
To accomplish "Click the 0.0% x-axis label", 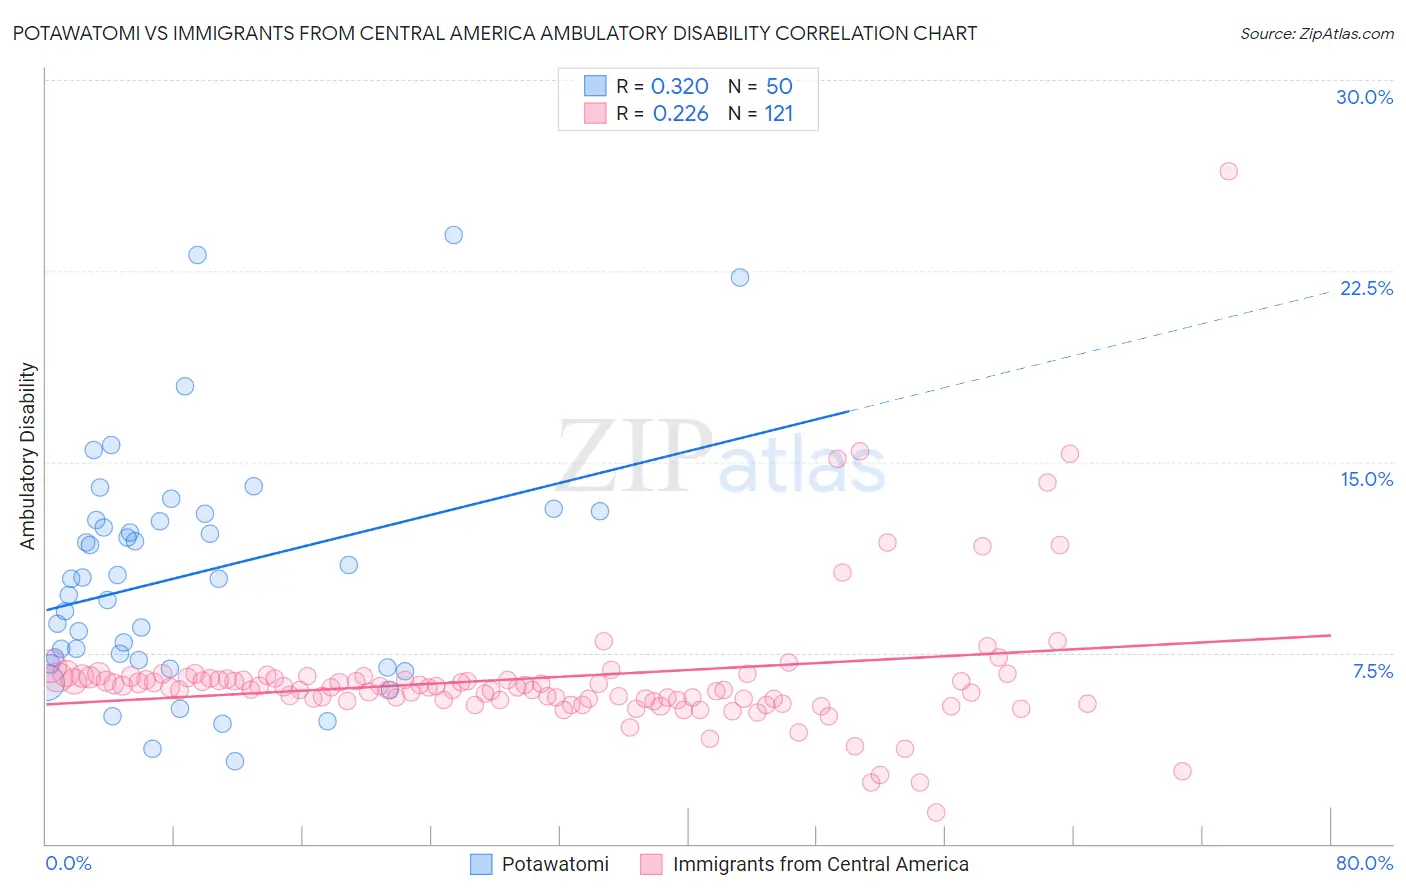I will click(x=68, y=863).
